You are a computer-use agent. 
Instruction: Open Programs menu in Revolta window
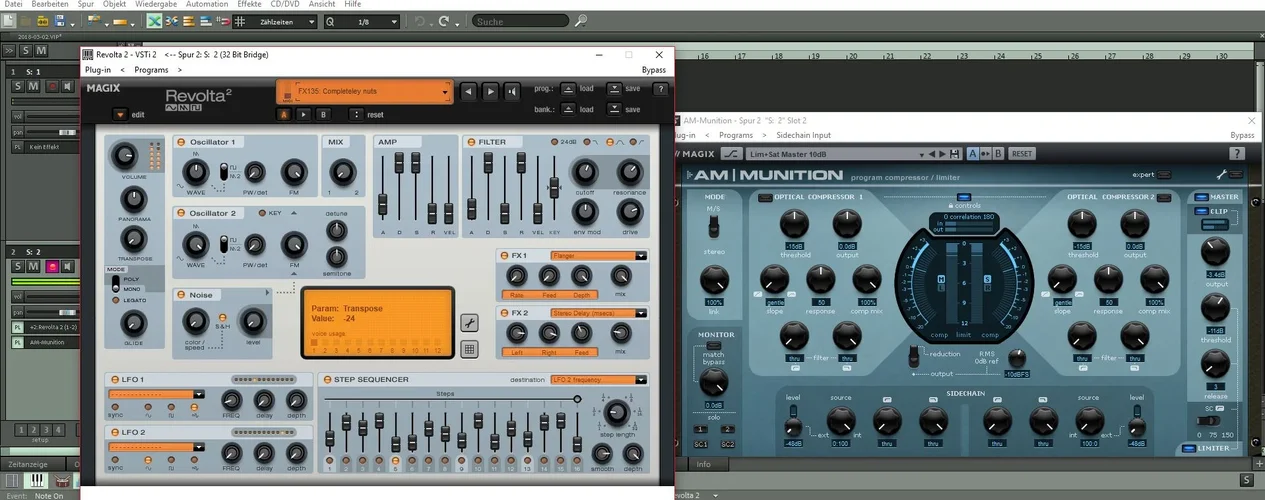click(151, 70)
